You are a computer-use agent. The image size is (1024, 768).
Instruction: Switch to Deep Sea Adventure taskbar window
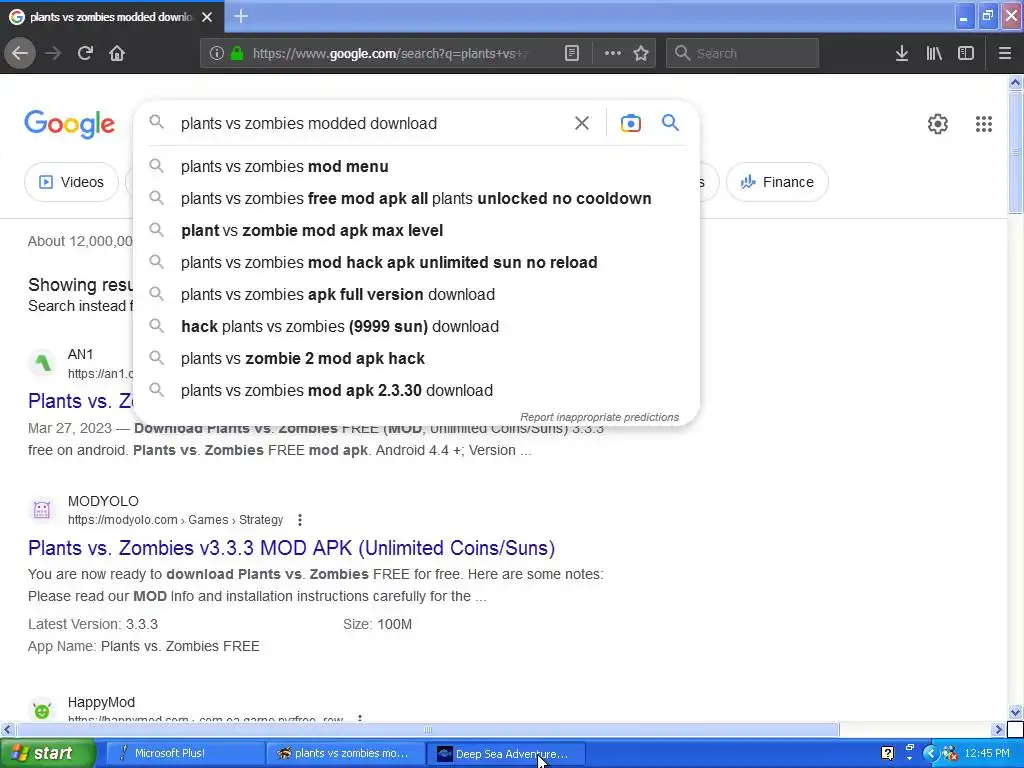506,754
